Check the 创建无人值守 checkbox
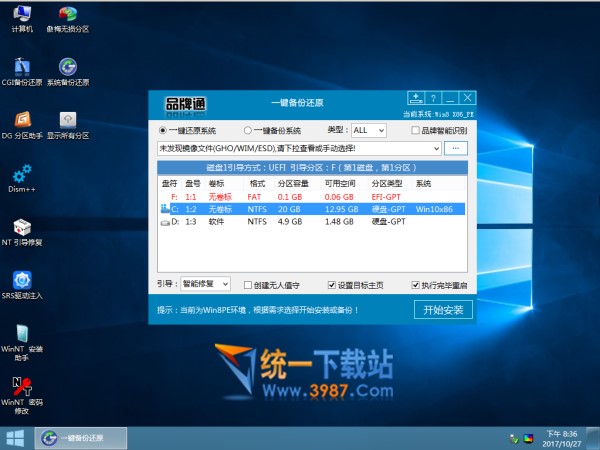This screenshot has height=450, width=600. 247,284
